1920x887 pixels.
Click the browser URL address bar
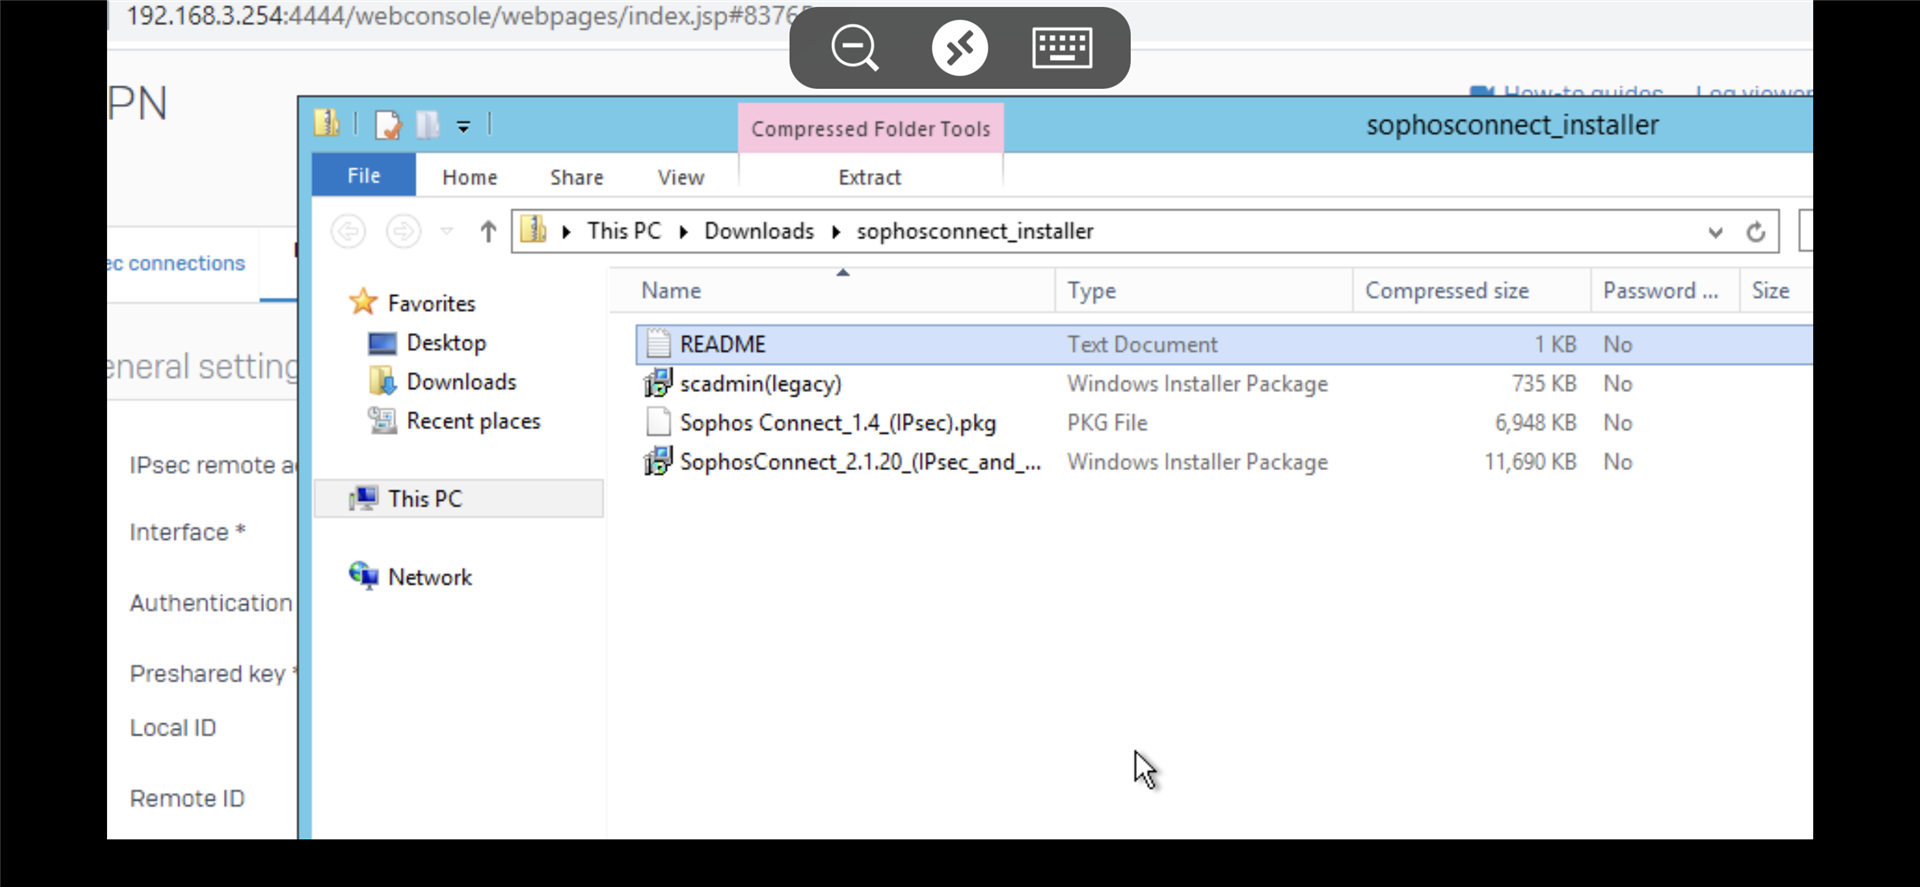460,17
